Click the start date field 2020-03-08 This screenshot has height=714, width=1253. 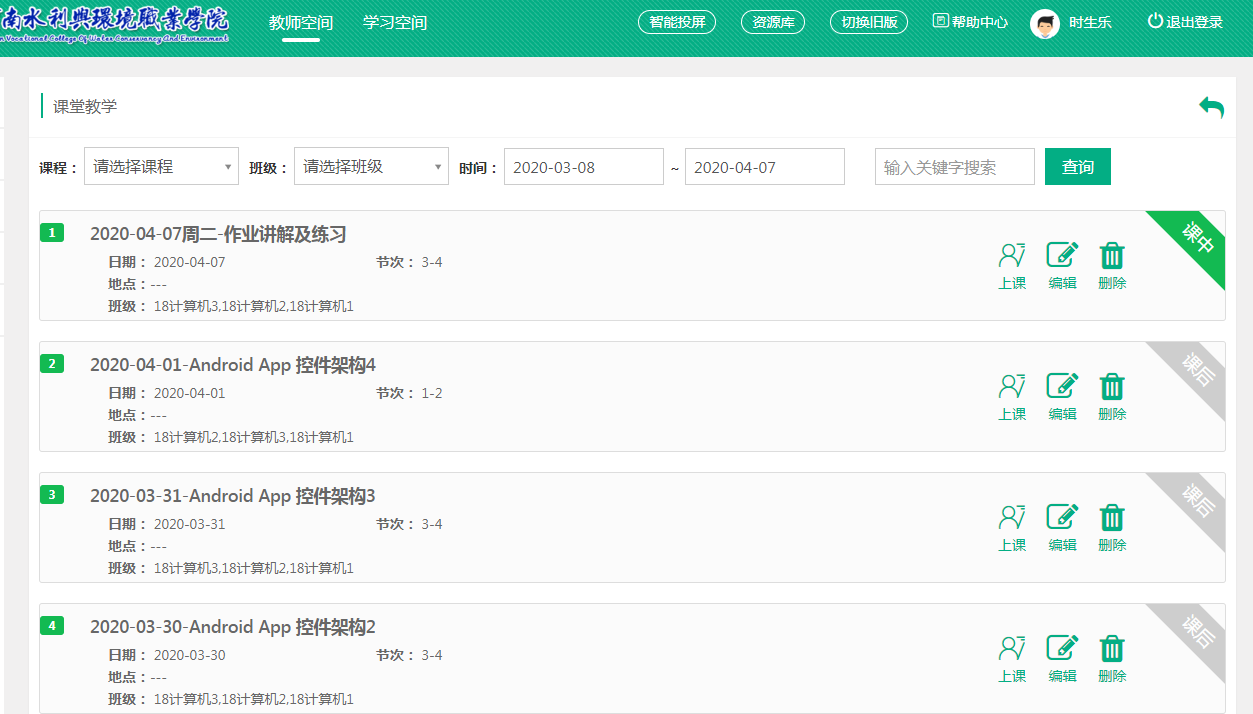(583, 167)
